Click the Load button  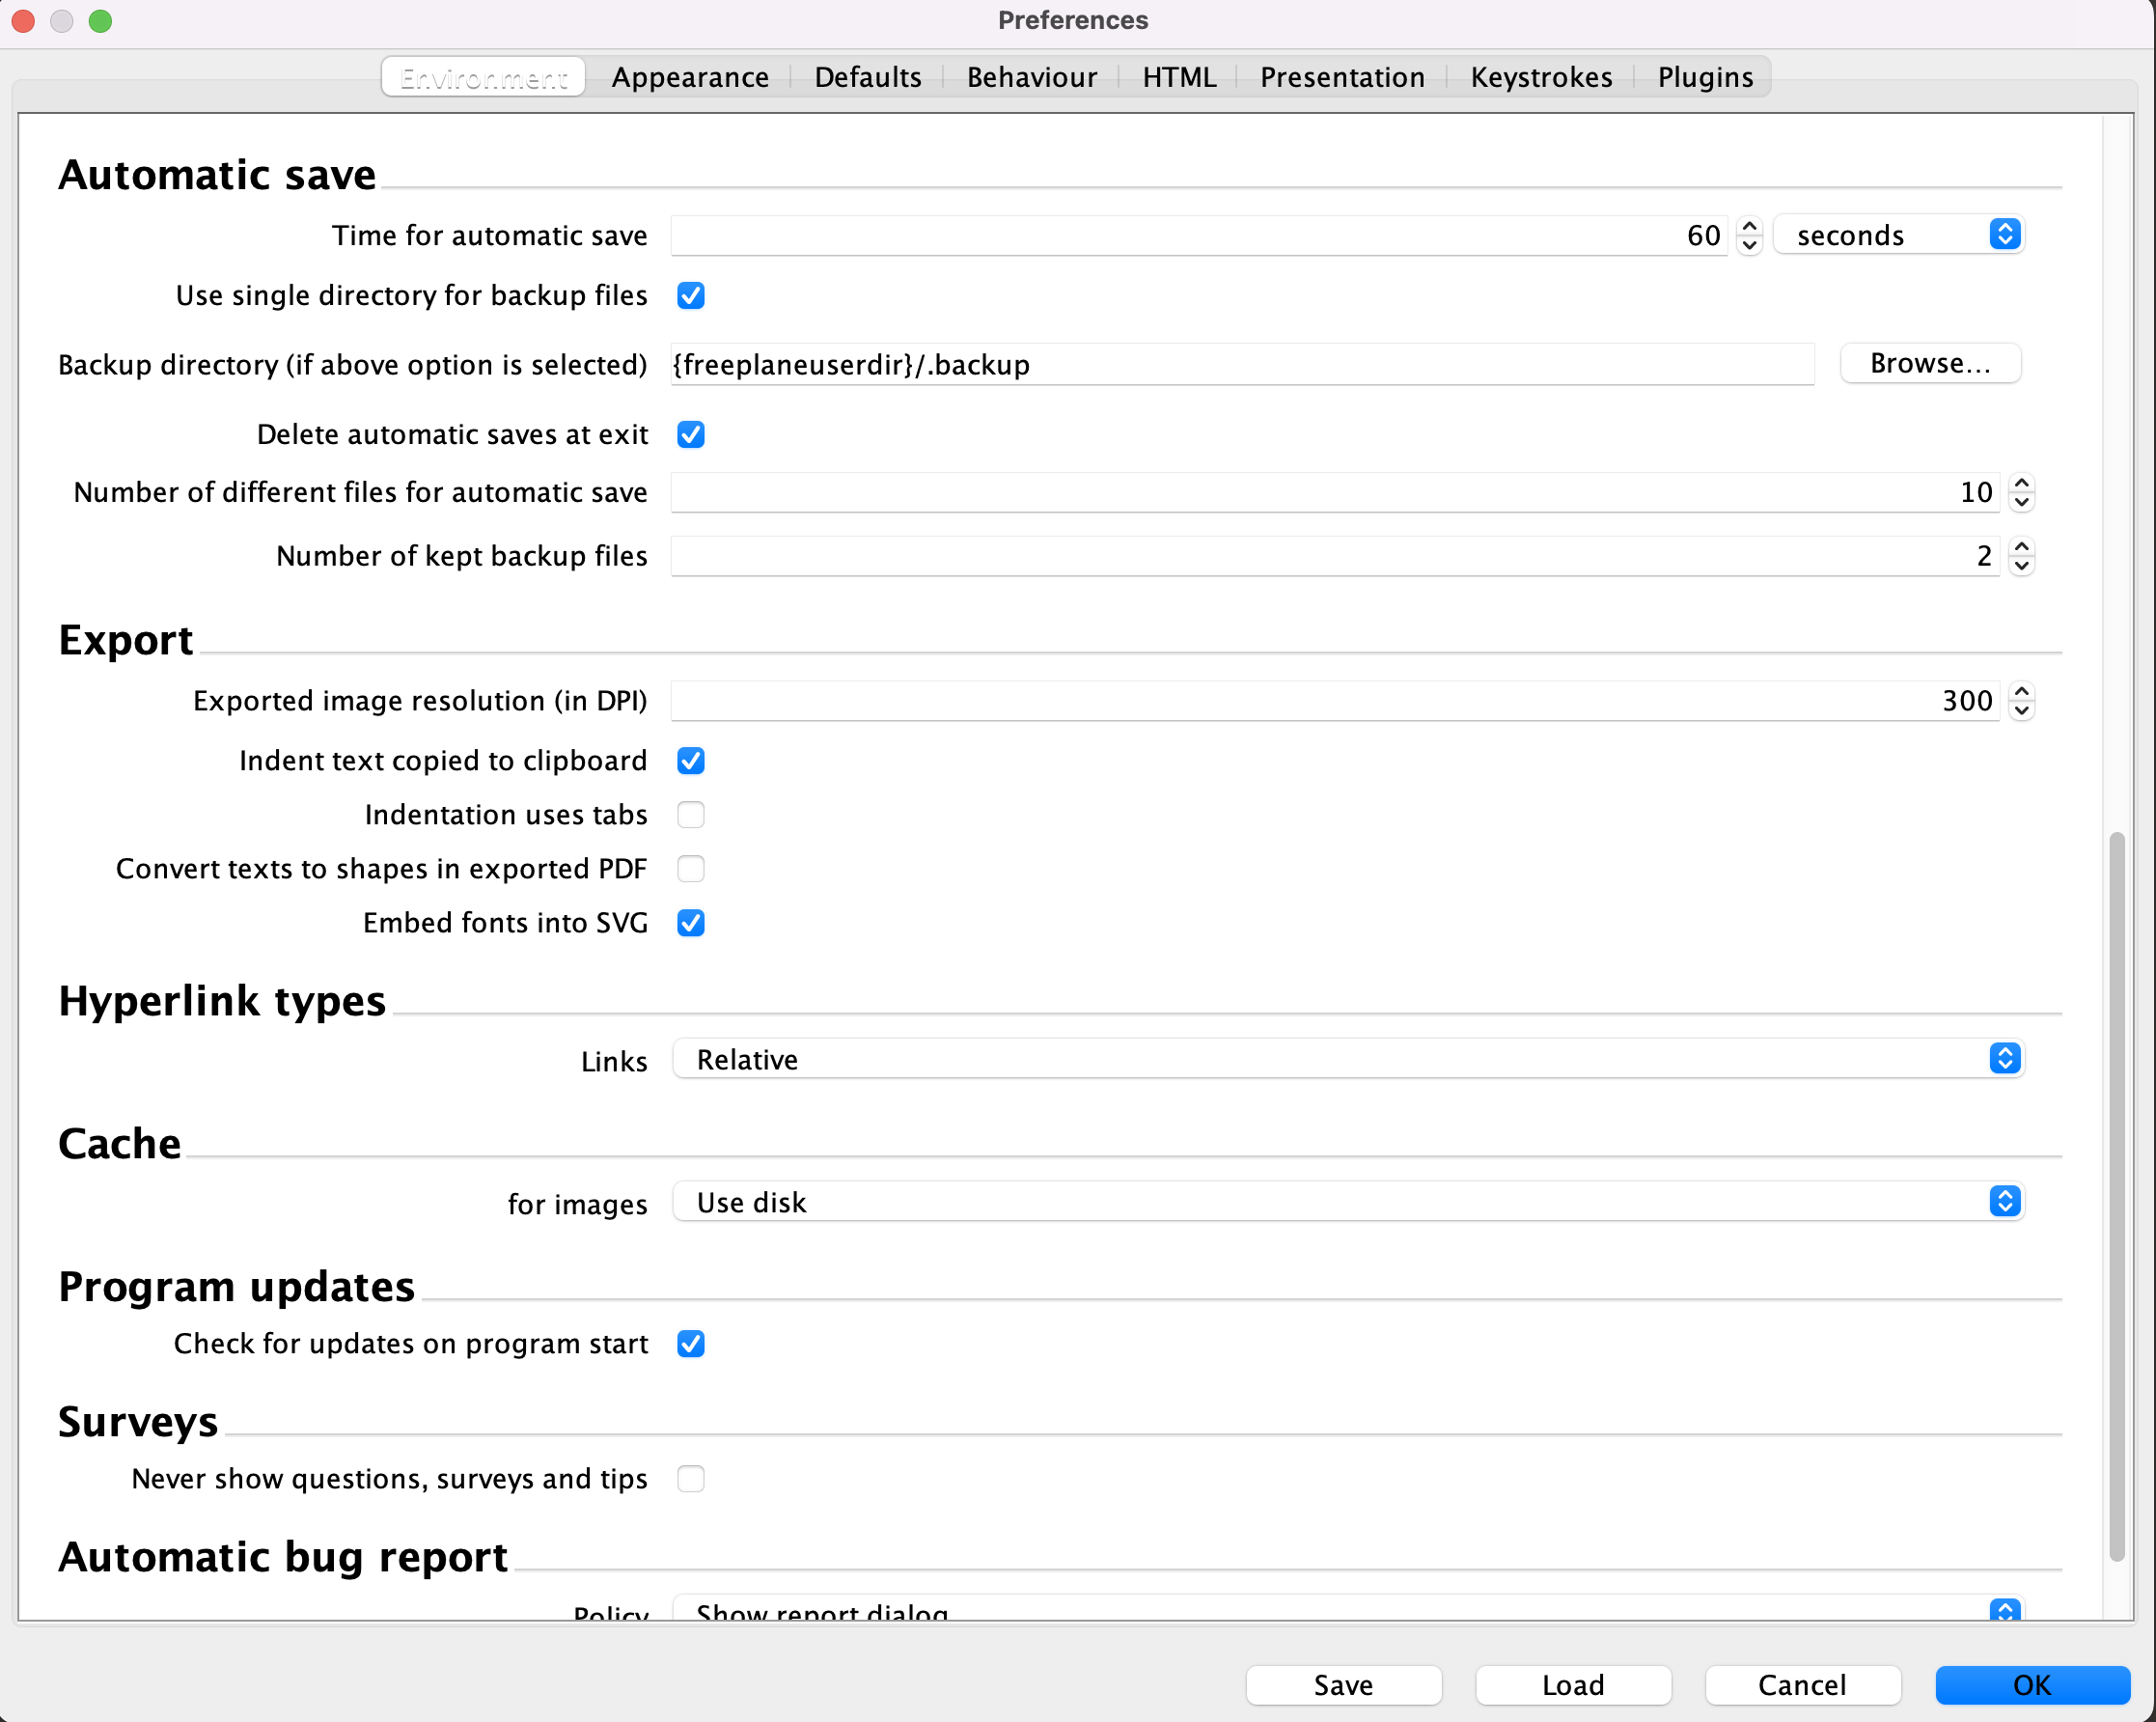[1573, 1685]
